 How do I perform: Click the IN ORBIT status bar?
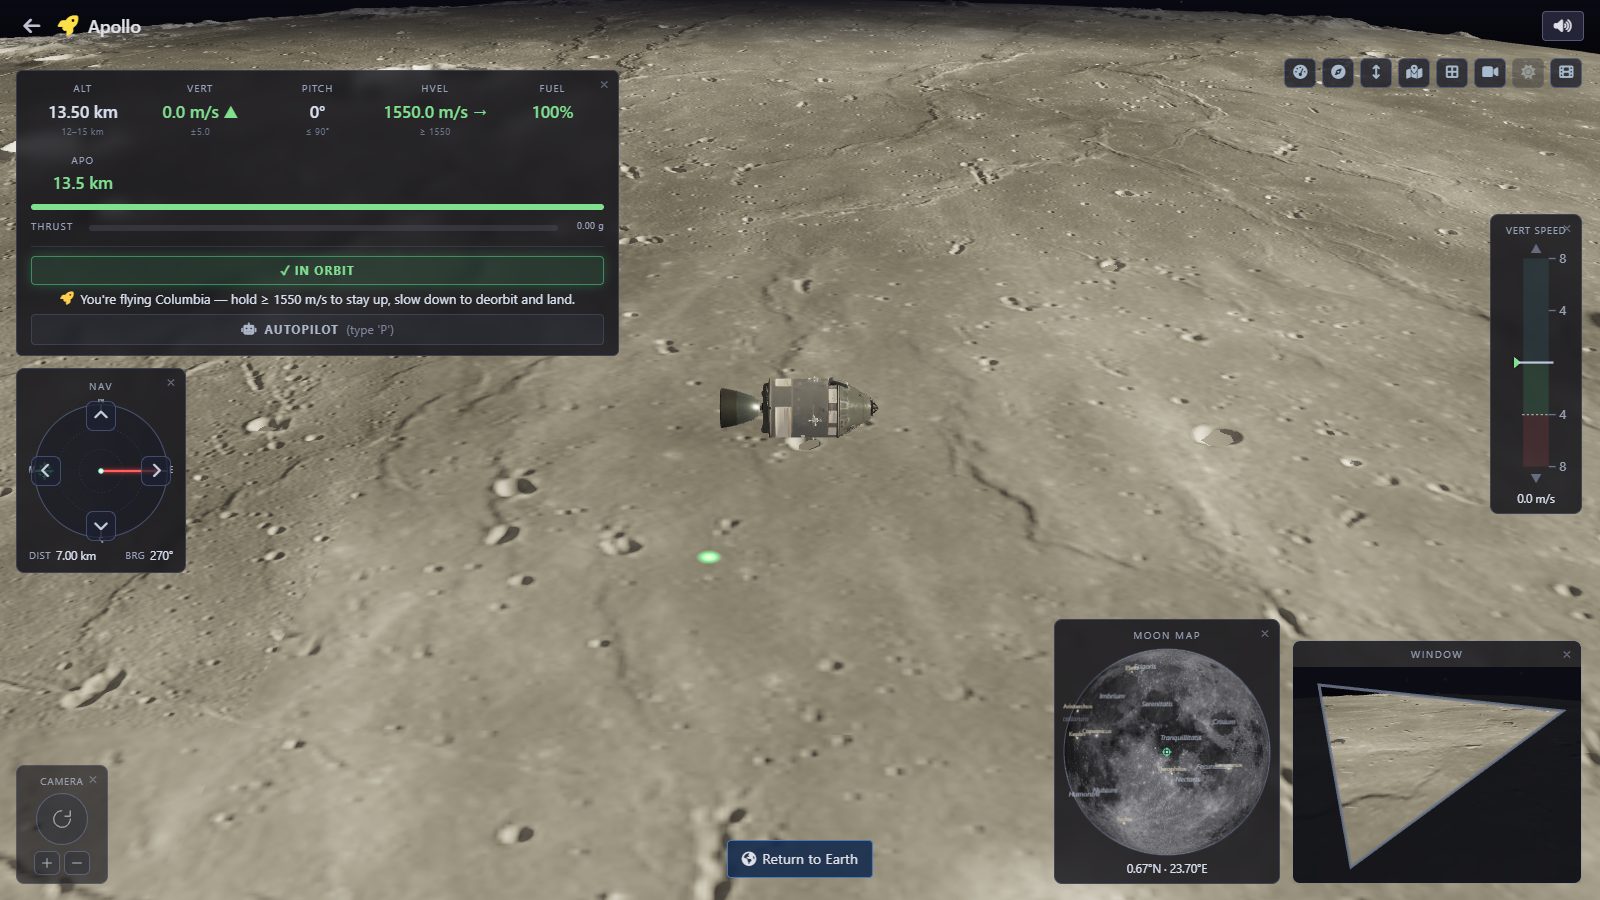[317, 271]
